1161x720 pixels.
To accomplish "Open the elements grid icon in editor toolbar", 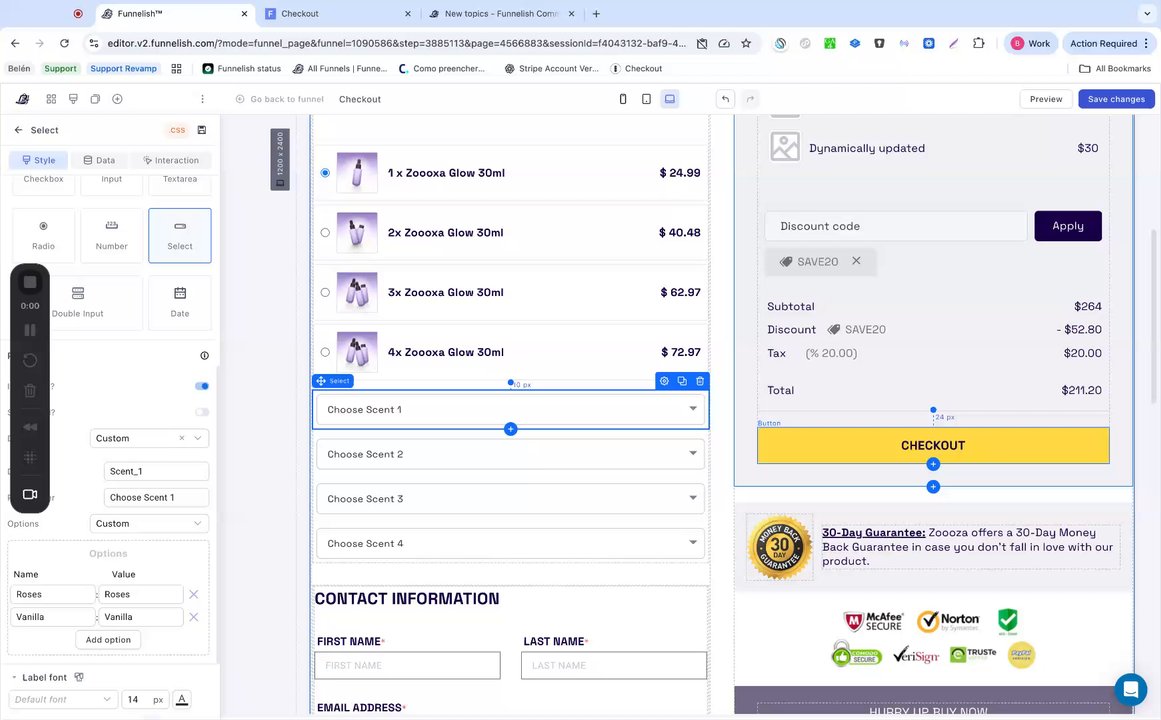I will 51,99.
